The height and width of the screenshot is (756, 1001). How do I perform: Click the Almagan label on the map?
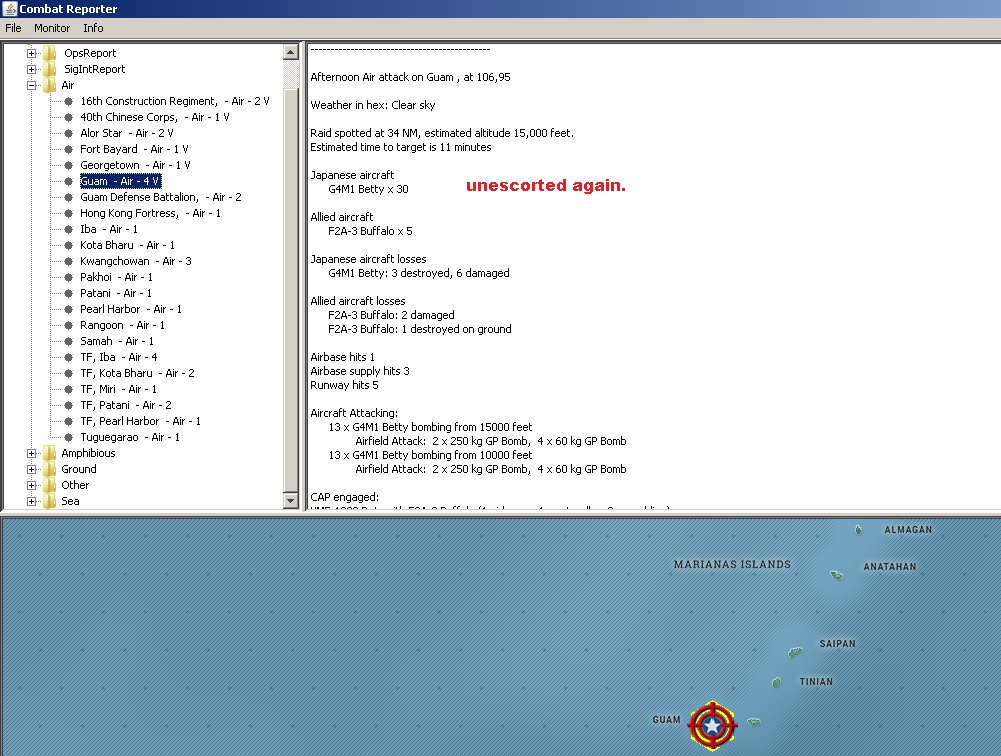(908, 529)
